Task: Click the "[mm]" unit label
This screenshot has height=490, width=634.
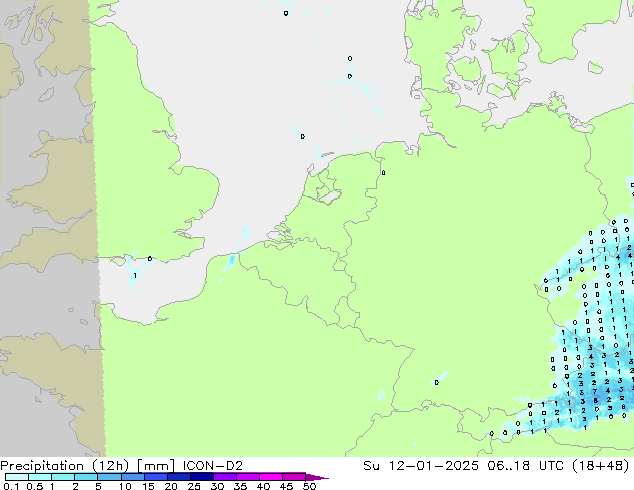Action: 156,466
